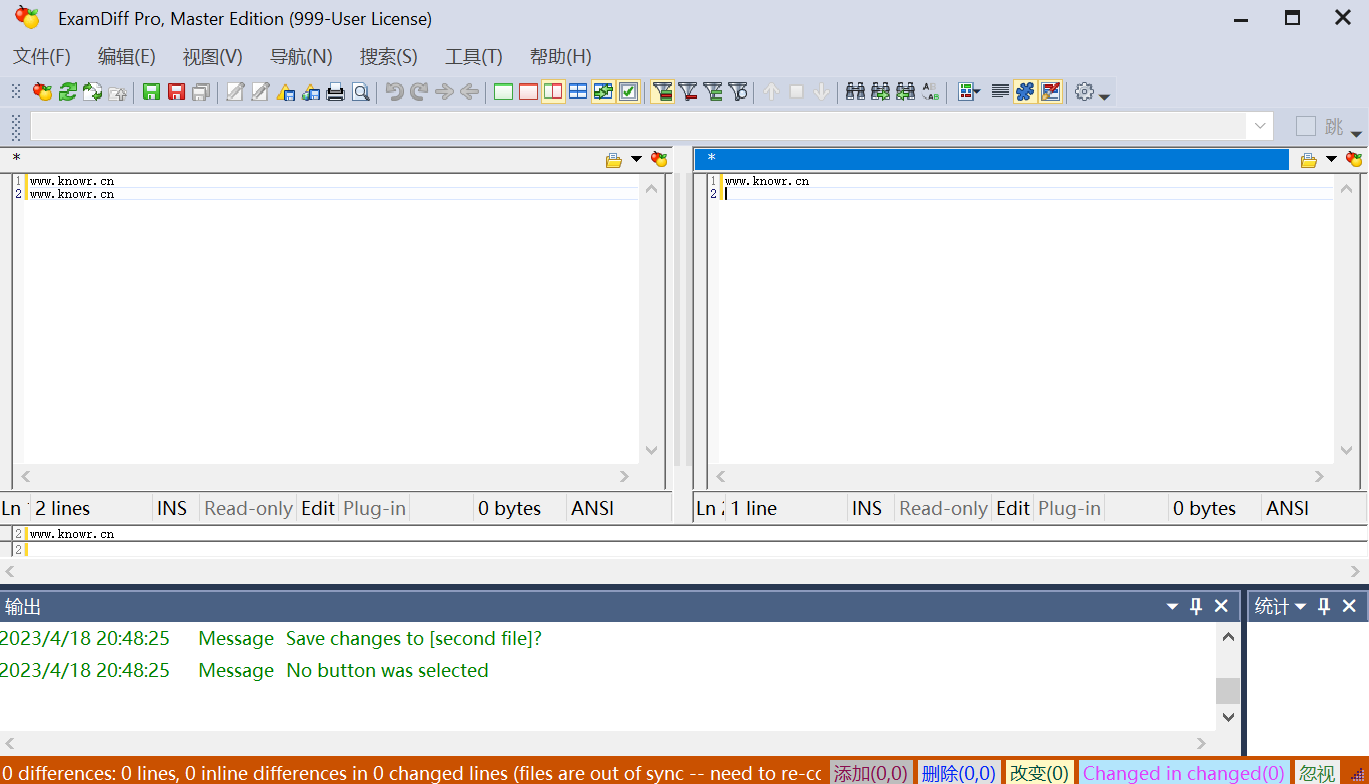Screen dimensions: 1369x784
Task: Click the undo arrow icon
Action: [394, 92]
